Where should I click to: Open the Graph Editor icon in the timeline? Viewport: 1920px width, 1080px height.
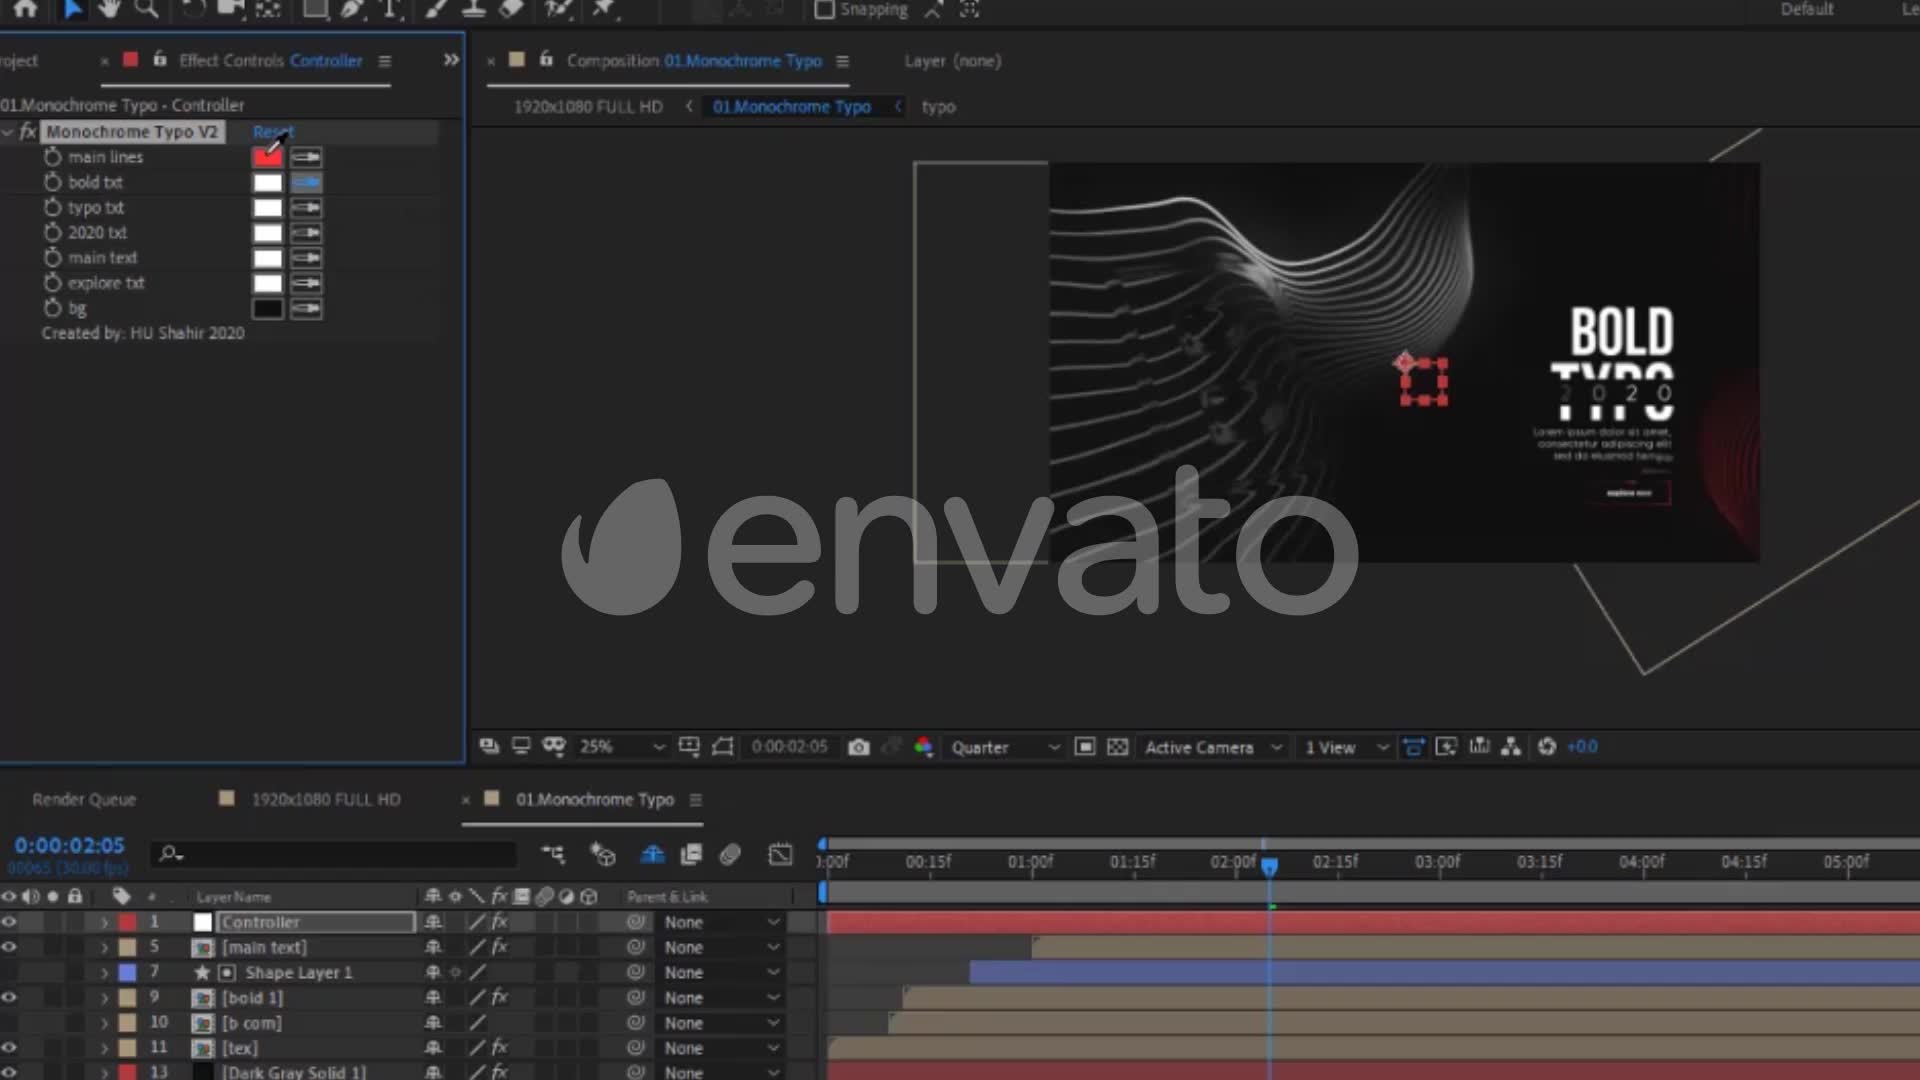pos(780,854)
